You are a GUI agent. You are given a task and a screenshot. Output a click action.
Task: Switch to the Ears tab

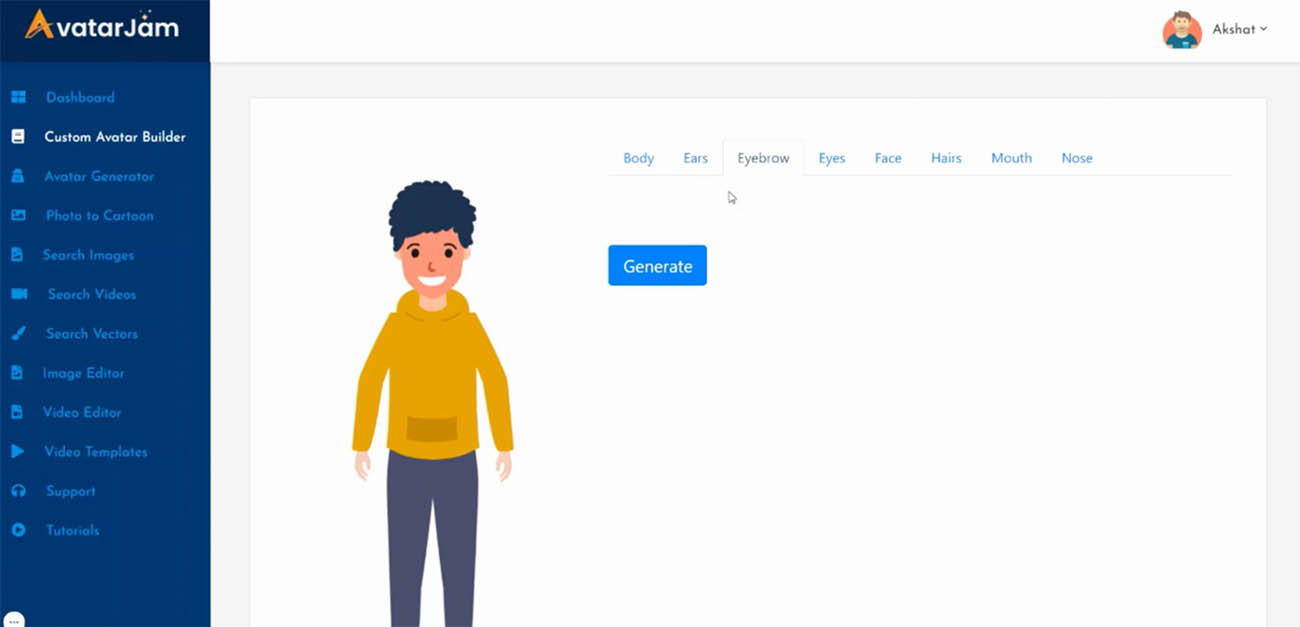click(695, 158)
